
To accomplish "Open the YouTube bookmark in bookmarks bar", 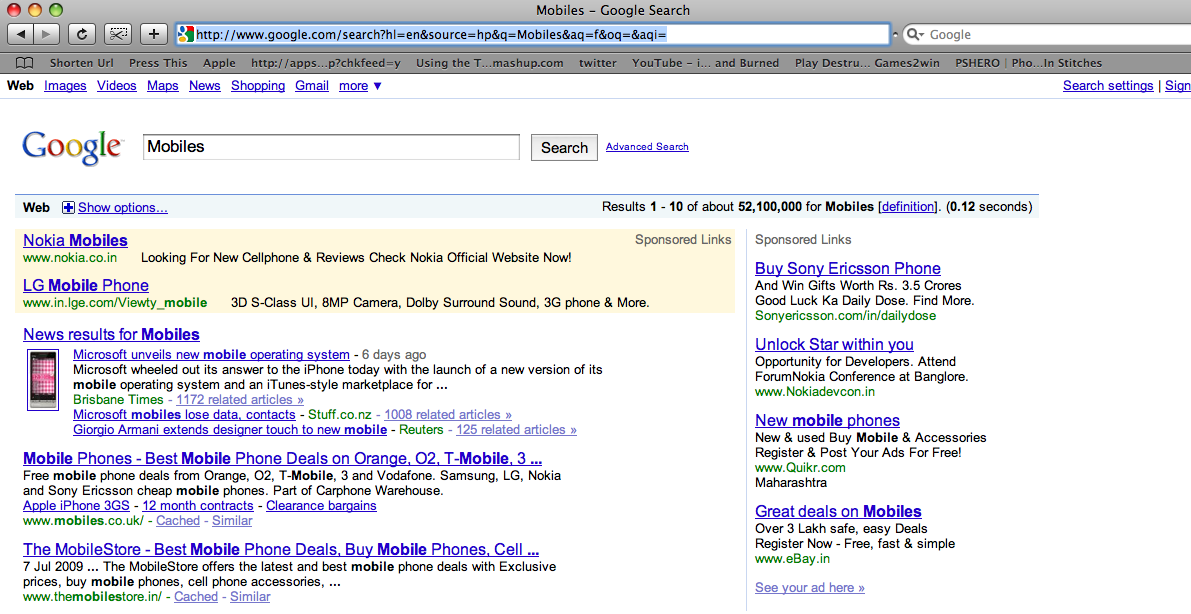I will [x=706, y=63].
